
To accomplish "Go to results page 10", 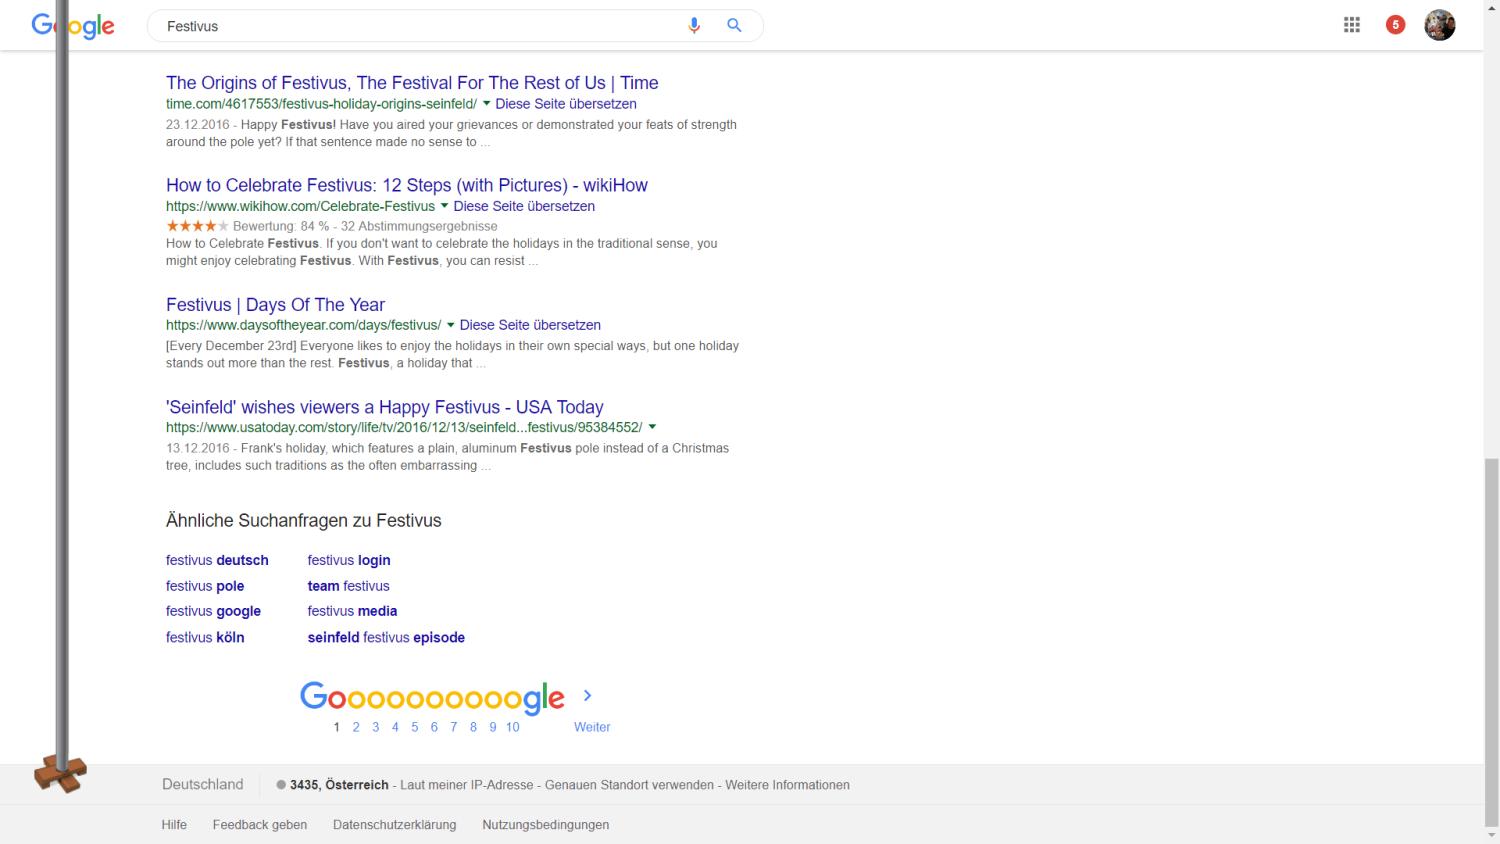I will click(512, 727).
